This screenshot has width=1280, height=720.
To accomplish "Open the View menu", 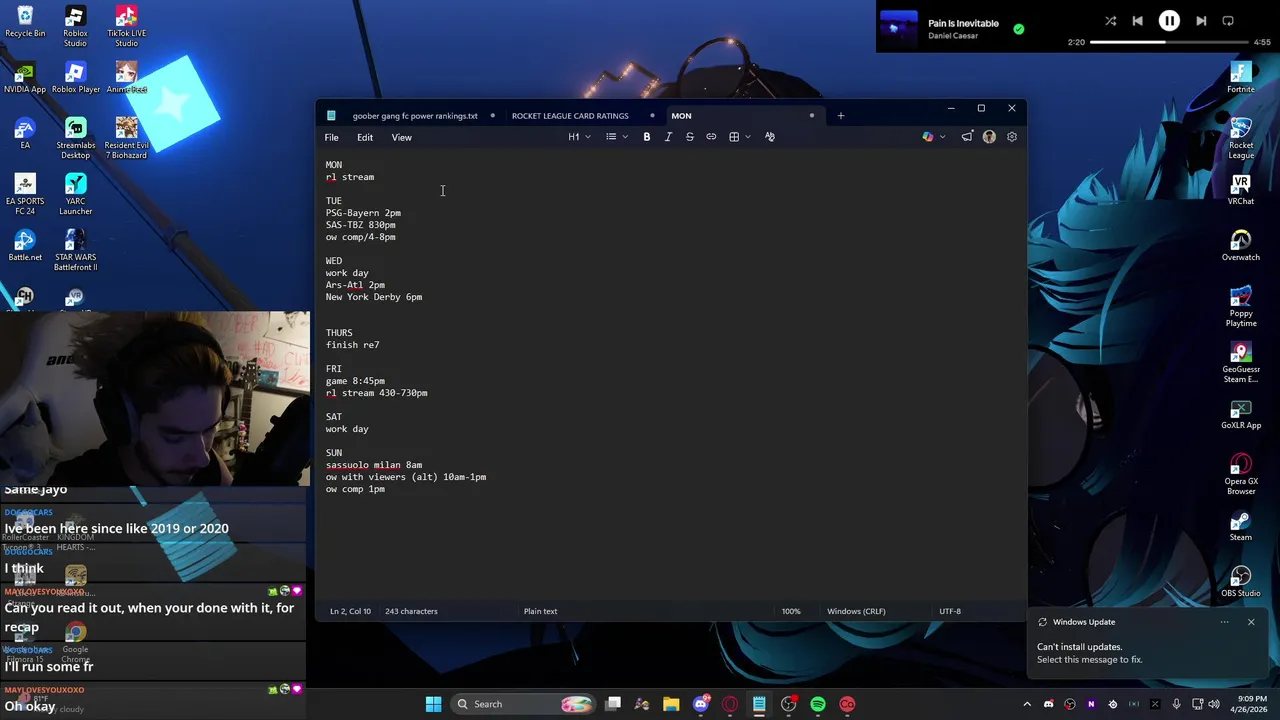I will click(x=401, y=137).
